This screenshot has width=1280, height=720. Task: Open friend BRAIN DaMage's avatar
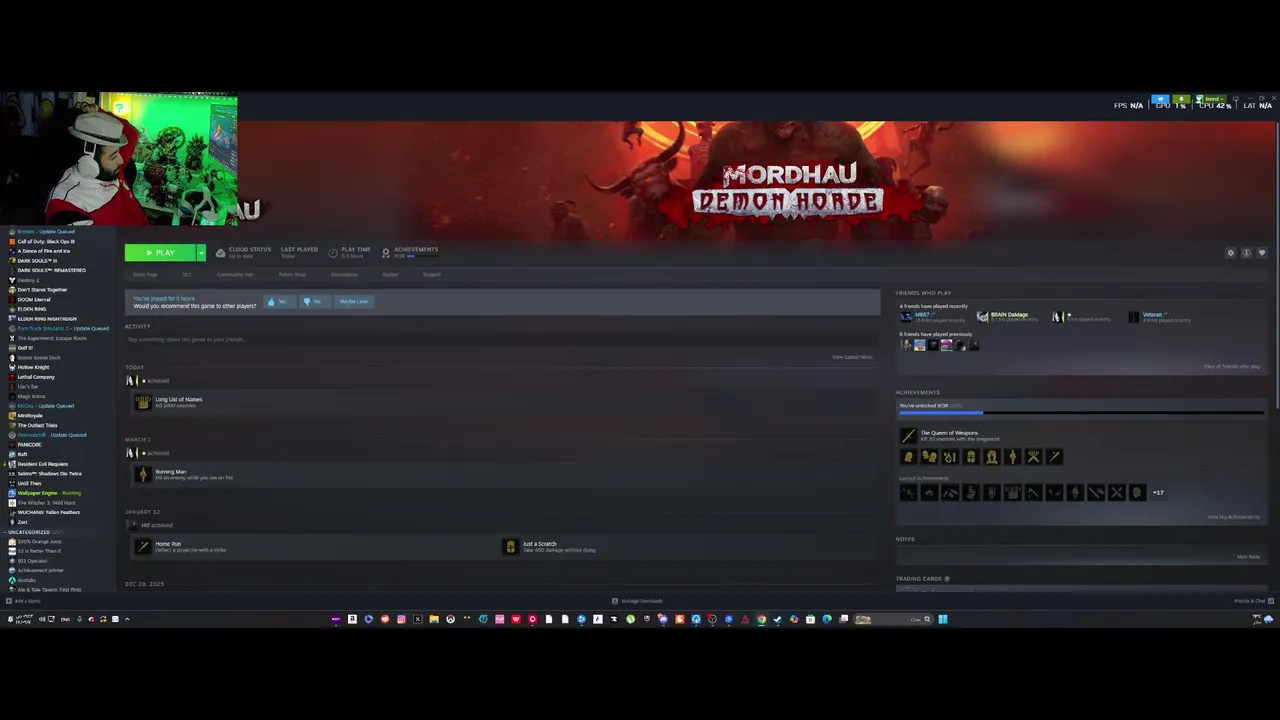pos(982,317)
